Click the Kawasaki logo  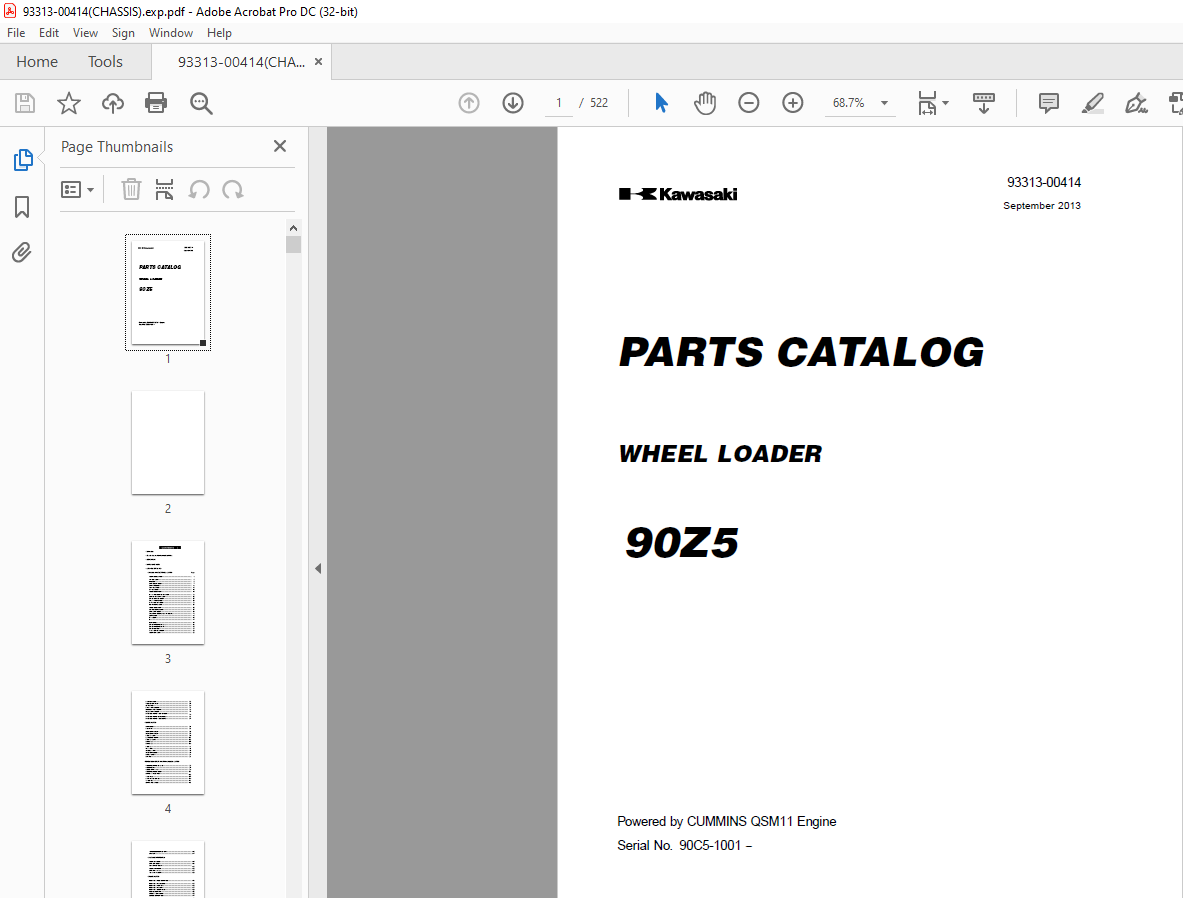click(678, 194)
